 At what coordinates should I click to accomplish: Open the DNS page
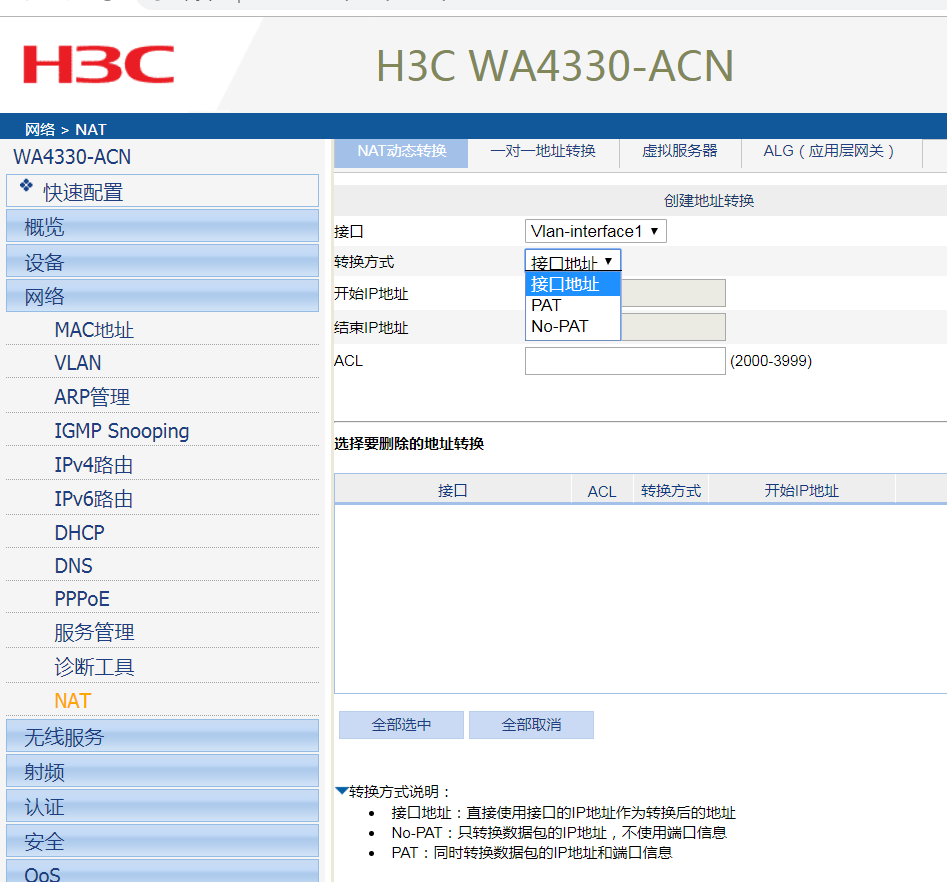73,566
